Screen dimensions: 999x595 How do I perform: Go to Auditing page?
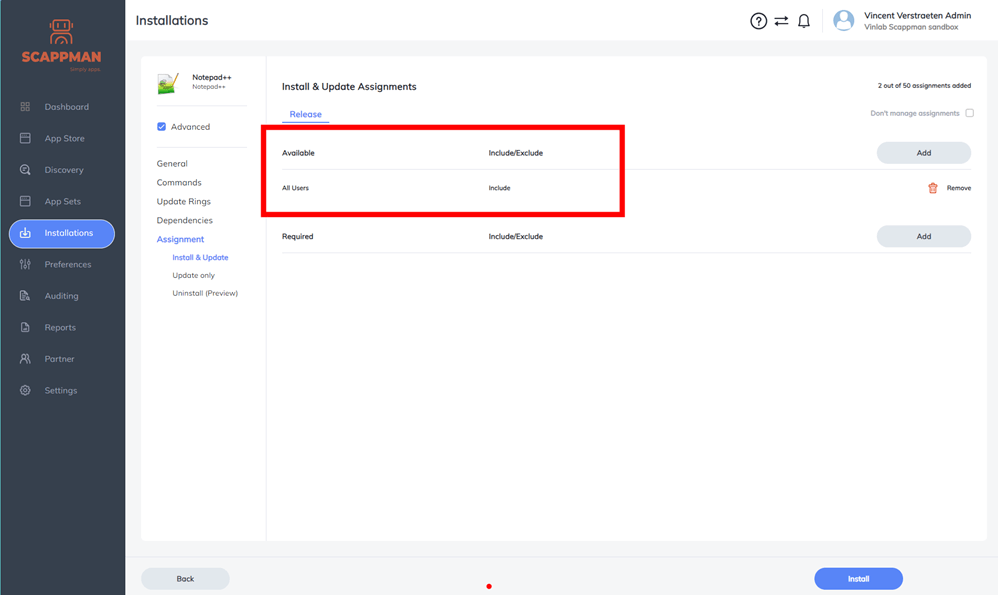click(x=61, y=296)
